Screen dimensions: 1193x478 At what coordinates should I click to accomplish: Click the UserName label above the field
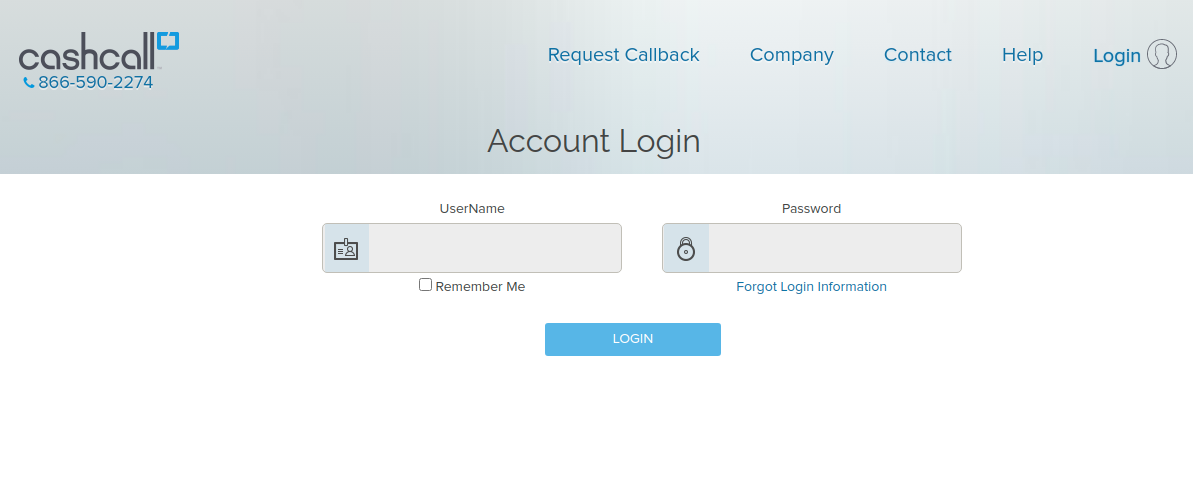[472, 209]
